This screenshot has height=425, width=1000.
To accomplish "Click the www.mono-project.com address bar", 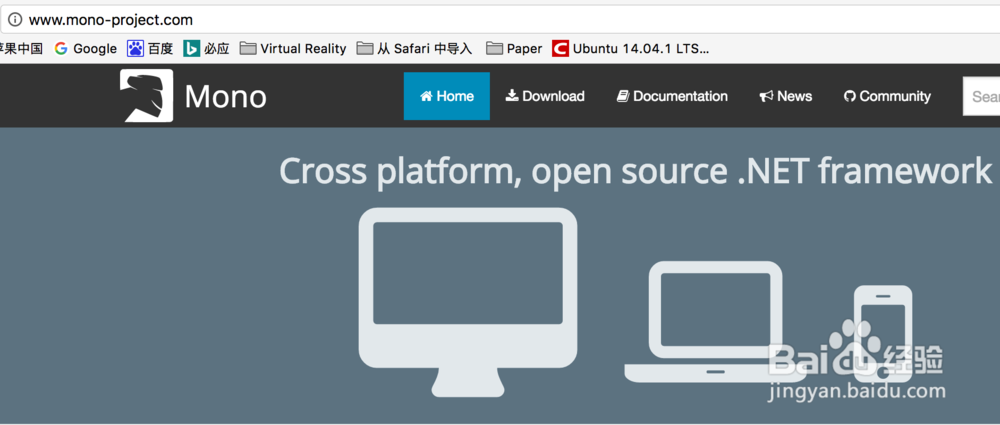I will [x=500, y=20].
